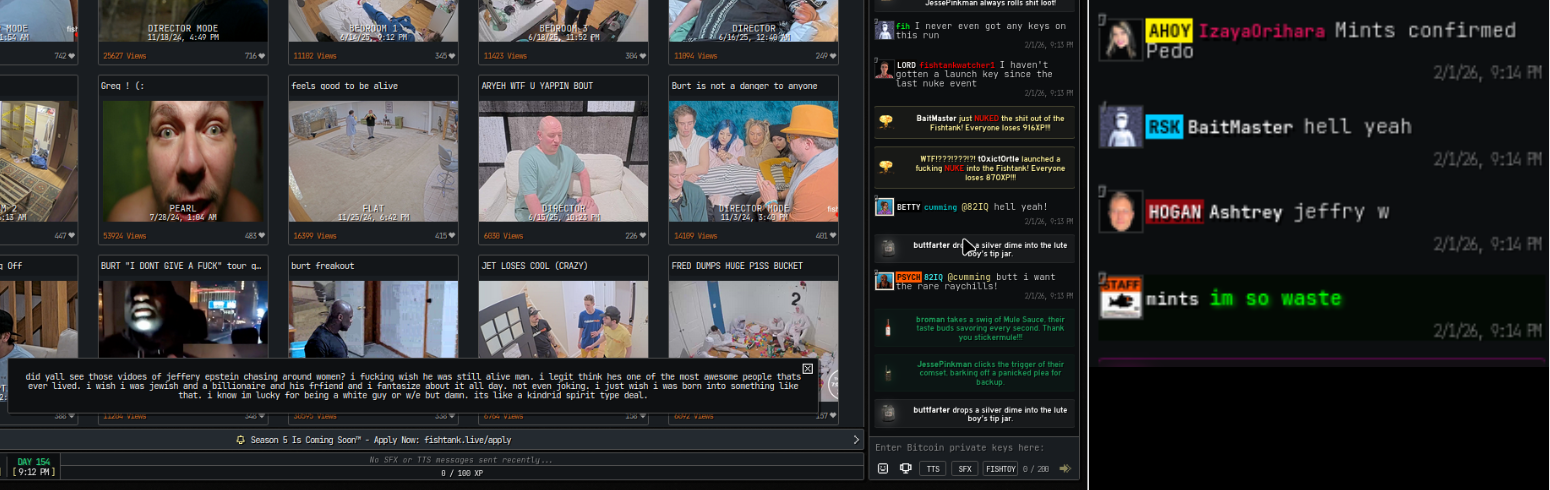The width and height of the screenshot is (1550, 490).
Task: Click the HOGAN badge
Action: pos(1175,212)
